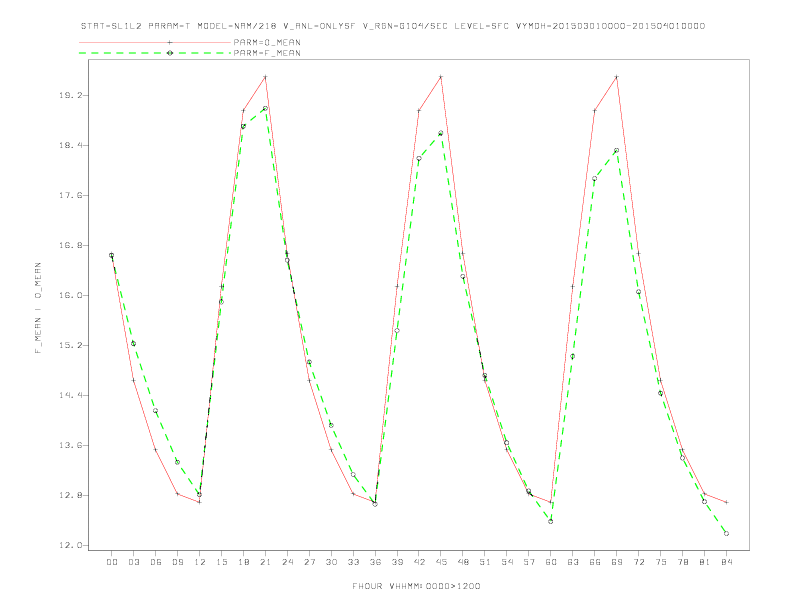
Task: Click the 81 forecast hour tick label
Action: click(x=705, y=562)
